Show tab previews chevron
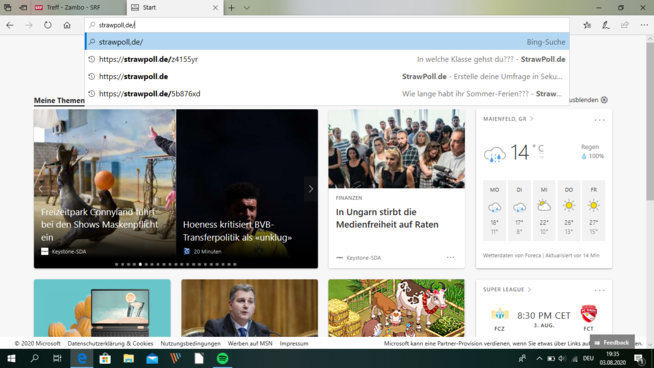The width and height of the screenshot is (654, 368). [x=247, y=8]
